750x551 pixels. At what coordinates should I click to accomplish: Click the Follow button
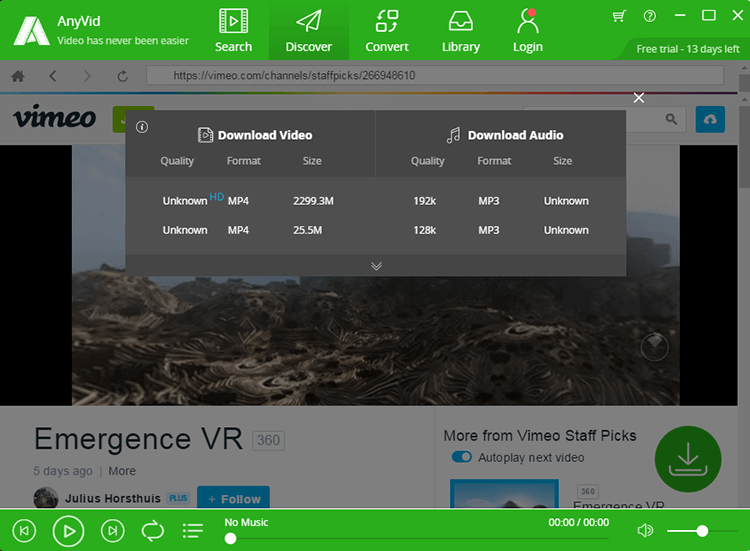pyautogui.click(x=233, y=497)
